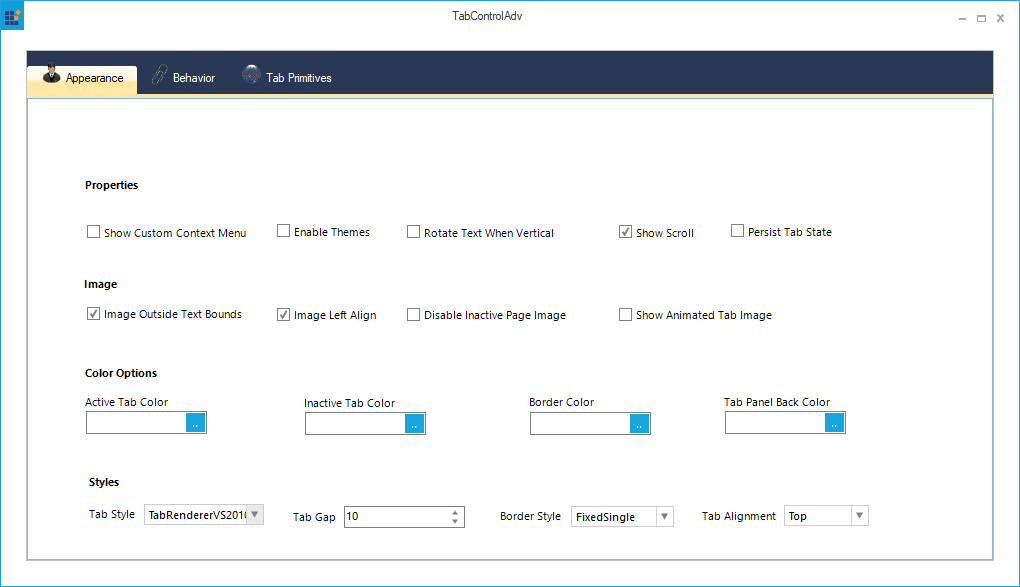Switch to the Behavior tab
Screen dimensions: 1020x587
tap(190, 77)
